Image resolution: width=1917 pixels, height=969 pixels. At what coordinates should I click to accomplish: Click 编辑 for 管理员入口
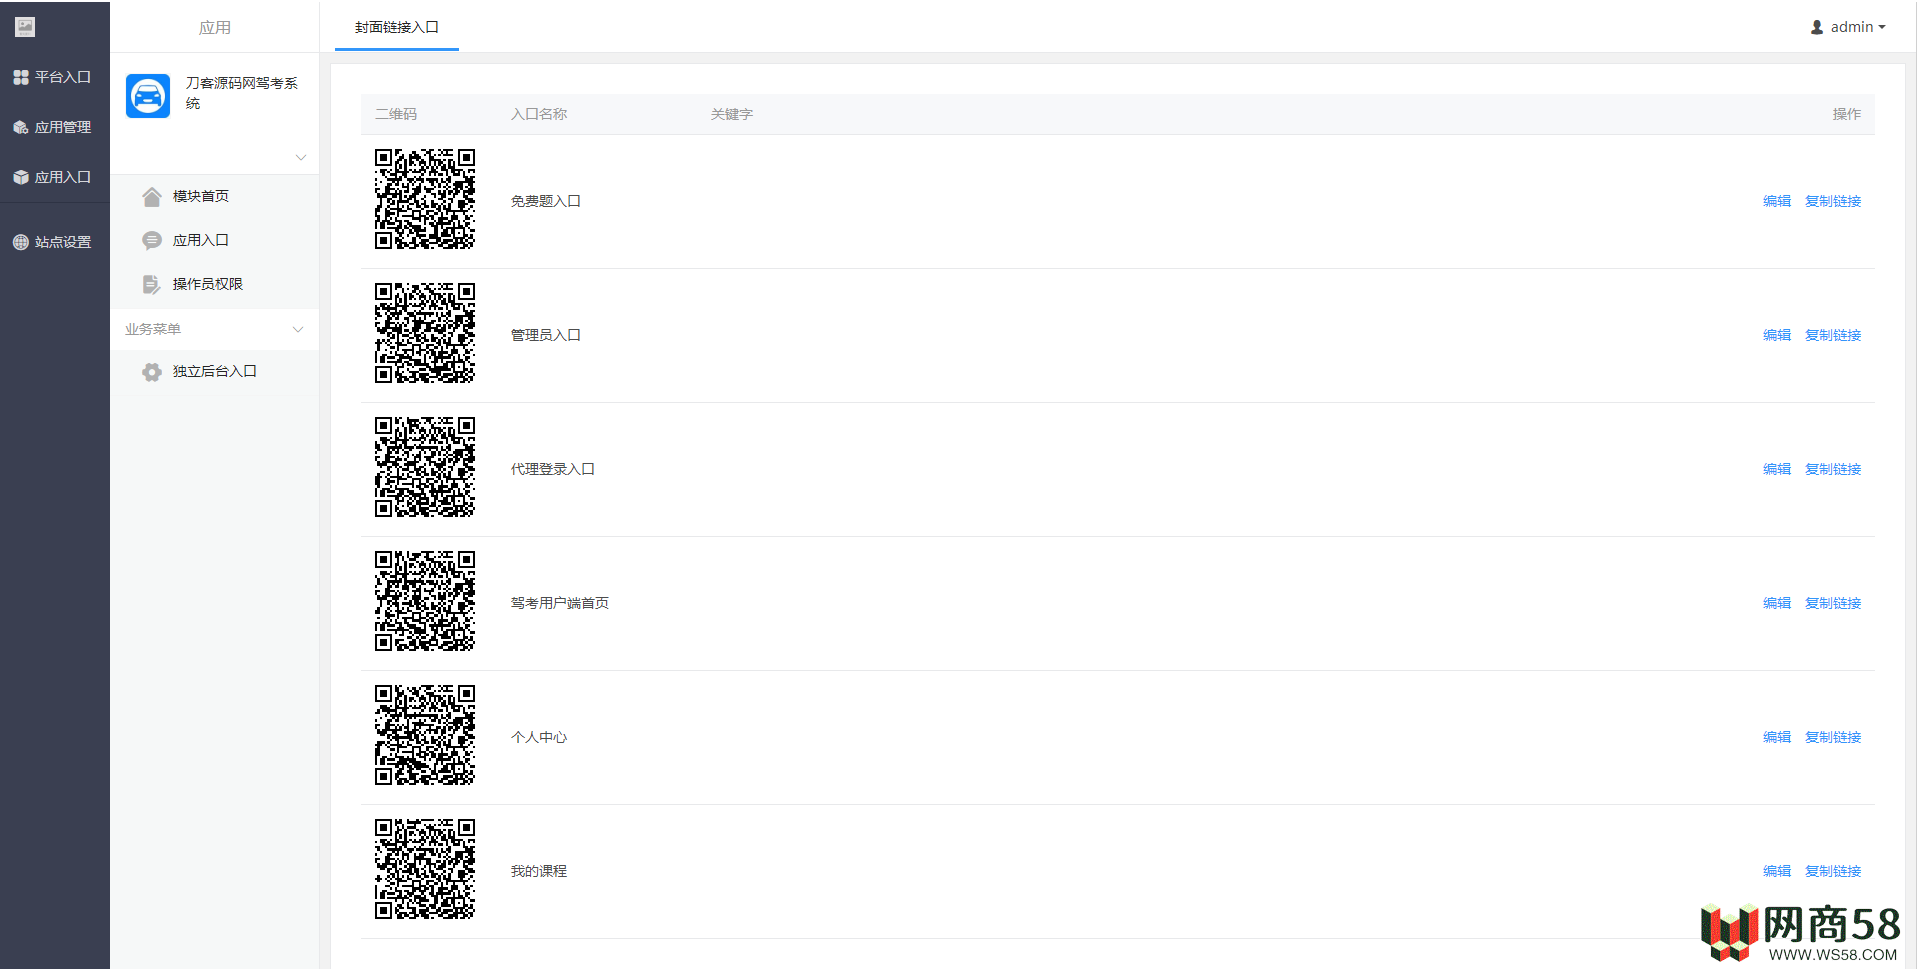coord(1777,335)
